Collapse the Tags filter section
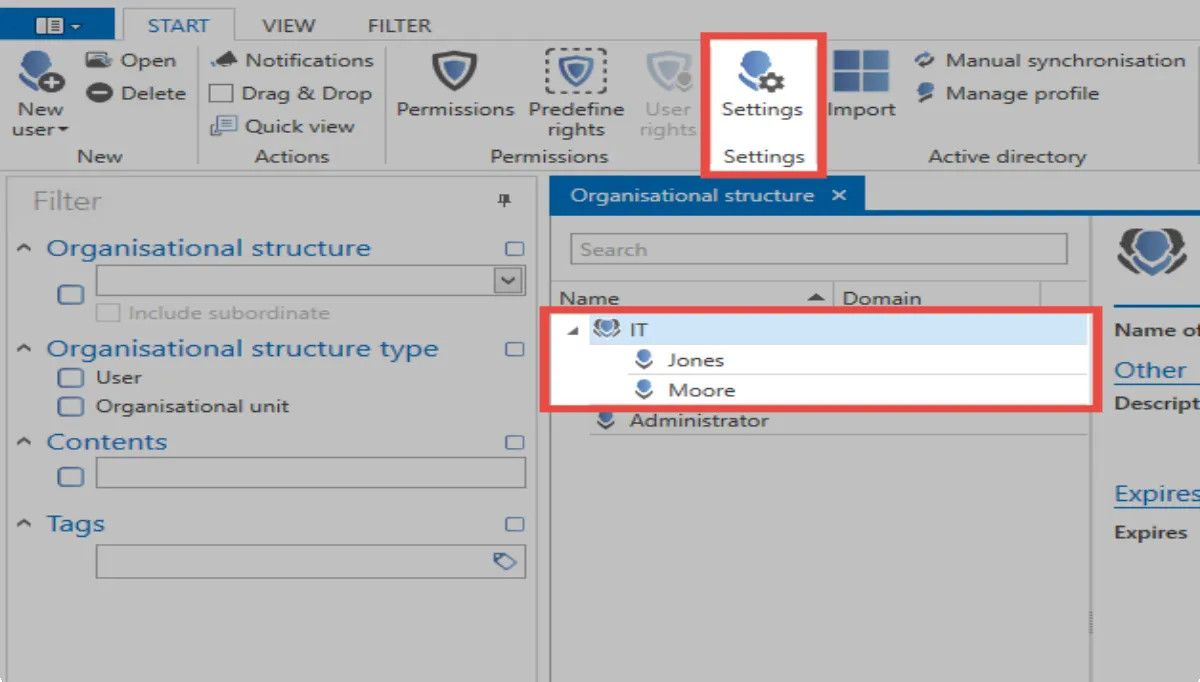 click(x=25, y=524)
